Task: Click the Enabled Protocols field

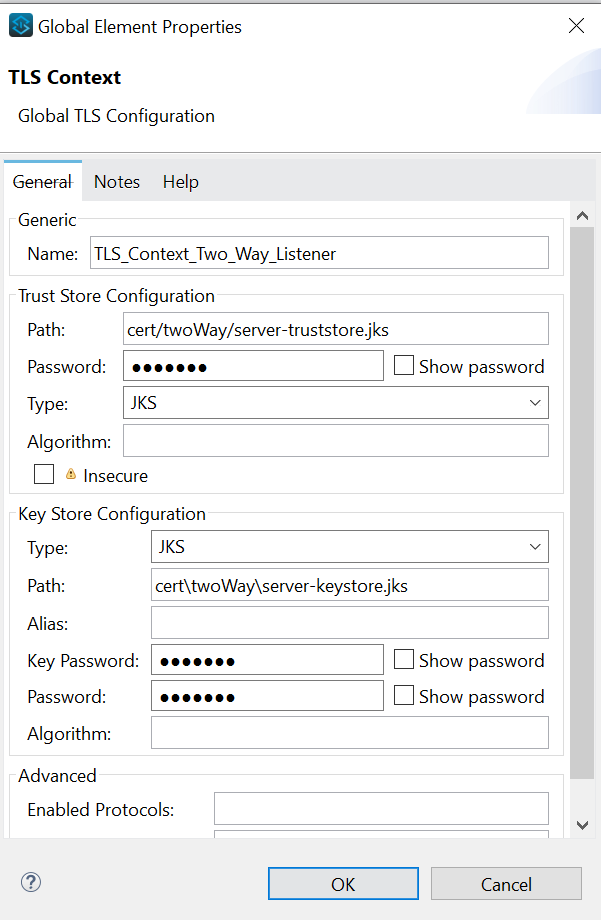Action: 381,809
